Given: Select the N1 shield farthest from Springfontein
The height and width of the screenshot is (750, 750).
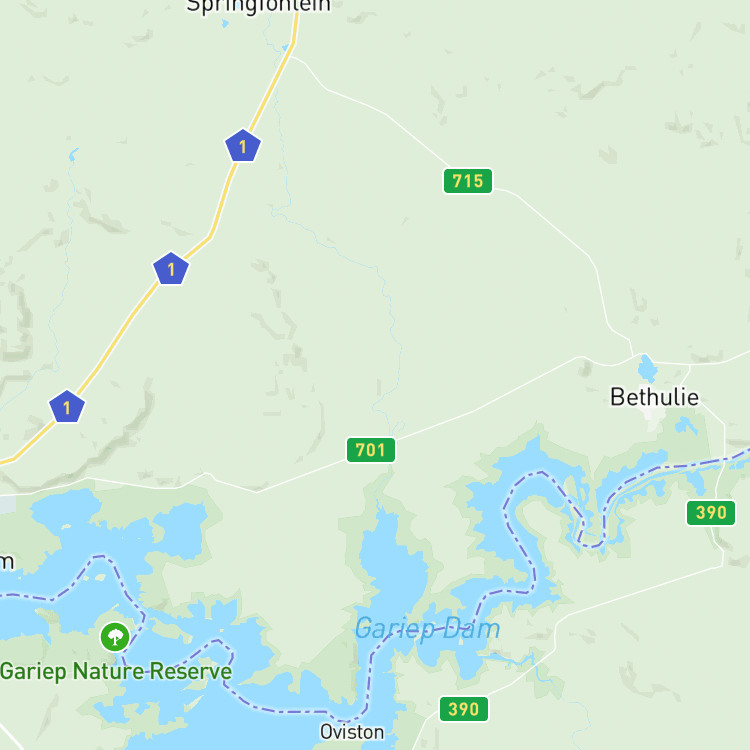Looking at the screenshot, I should click(67, 407).
